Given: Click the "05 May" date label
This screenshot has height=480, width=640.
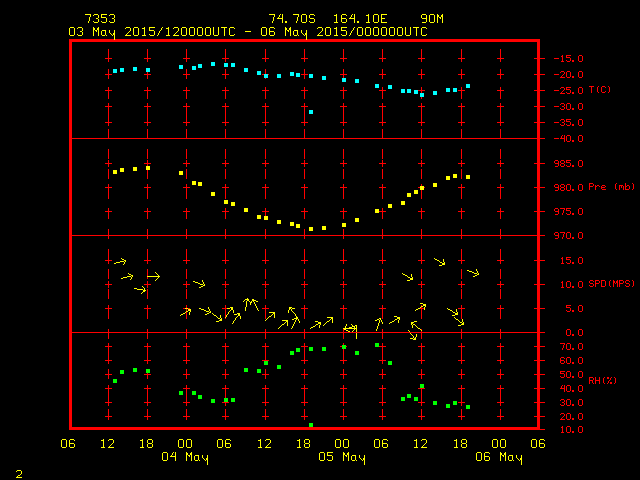Looking at the screenshot, I should click(342, 457).
